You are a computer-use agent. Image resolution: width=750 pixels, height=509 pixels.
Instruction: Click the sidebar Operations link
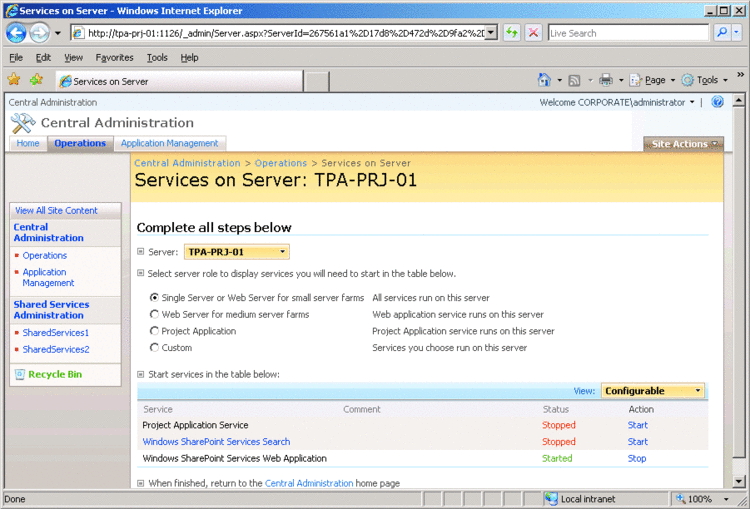pyautogui.click(x=44, y=255)
